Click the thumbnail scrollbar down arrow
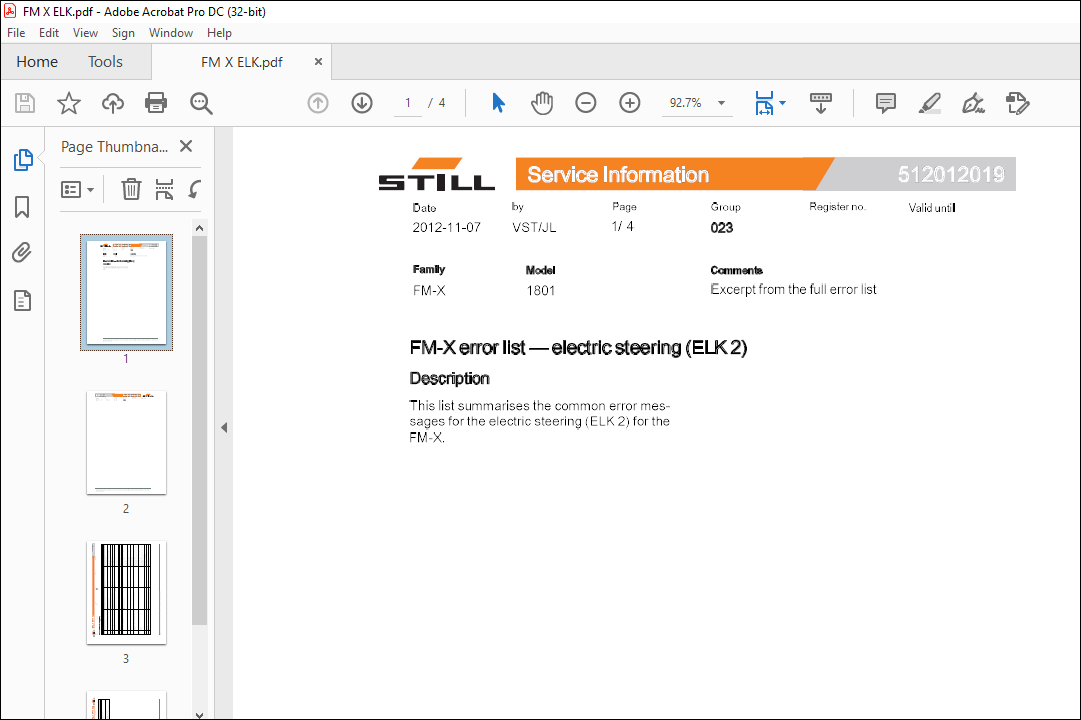This screenshot has width=1081, height=720. point(199,714)
